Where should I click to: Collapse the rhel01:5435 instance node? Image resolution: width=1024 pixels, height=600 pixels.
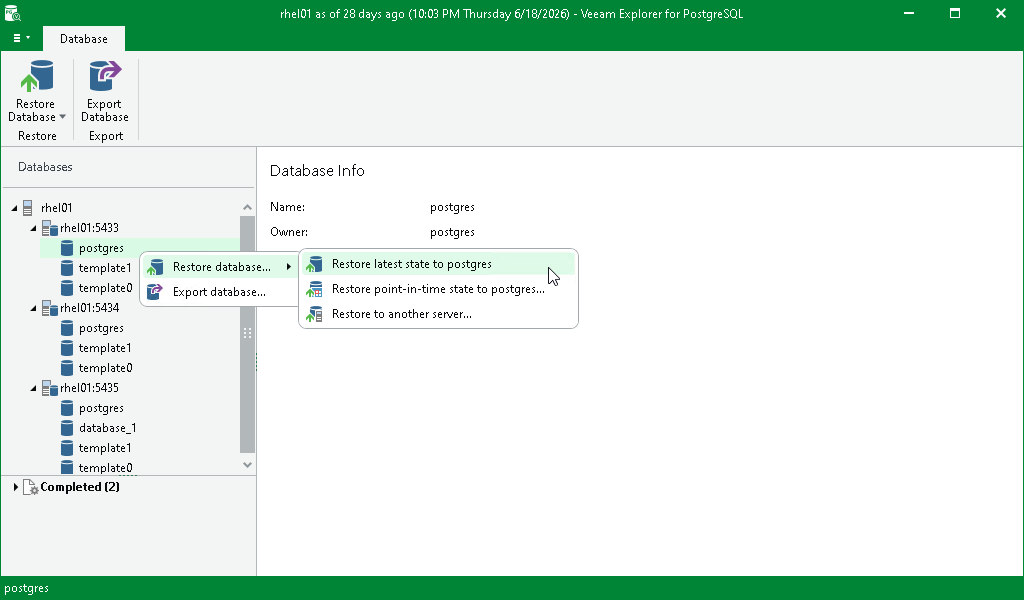coord(33,388)
